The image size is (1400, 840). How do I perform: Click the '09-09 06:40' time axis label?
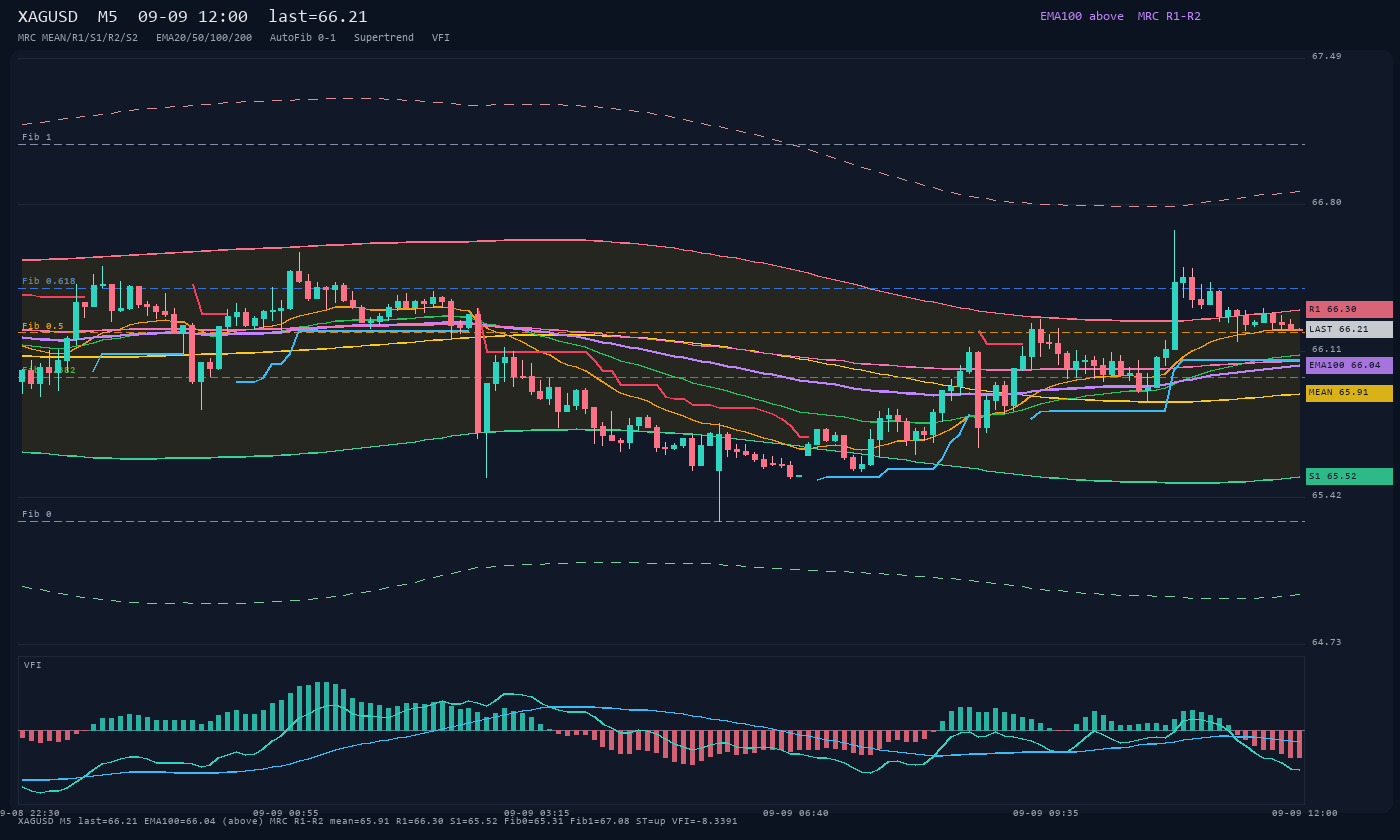coord(796,813)
